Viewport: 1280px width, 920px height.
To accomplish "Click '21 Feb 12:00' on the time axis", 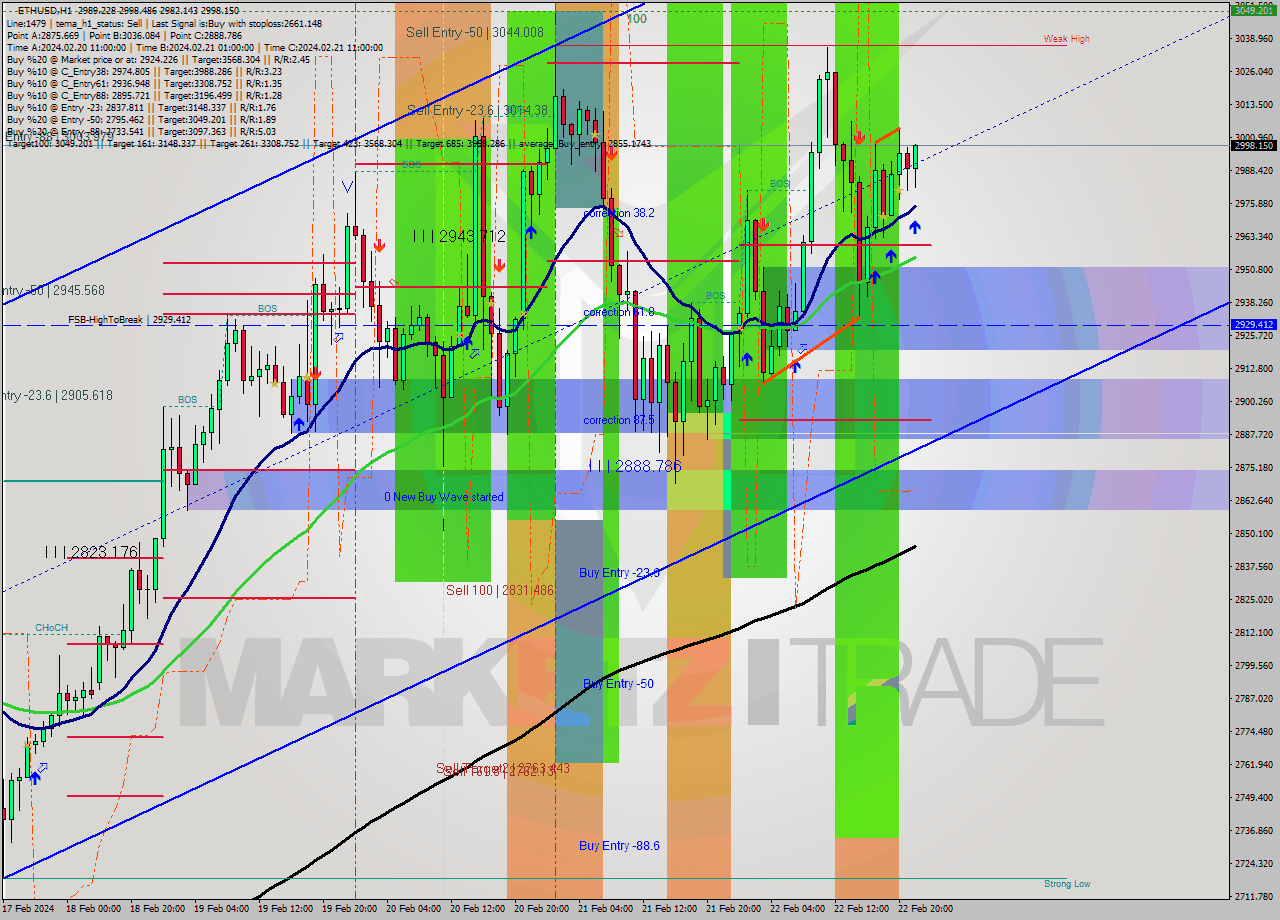I will click(669, 909).
